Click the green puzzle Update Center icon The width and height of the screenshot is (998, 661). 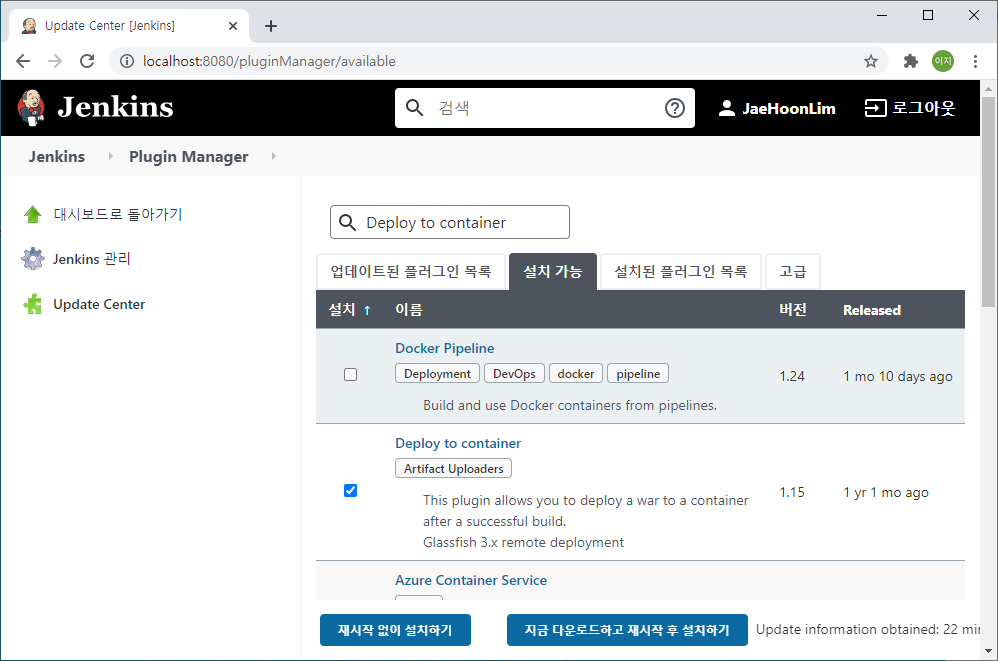pos(32,304)
